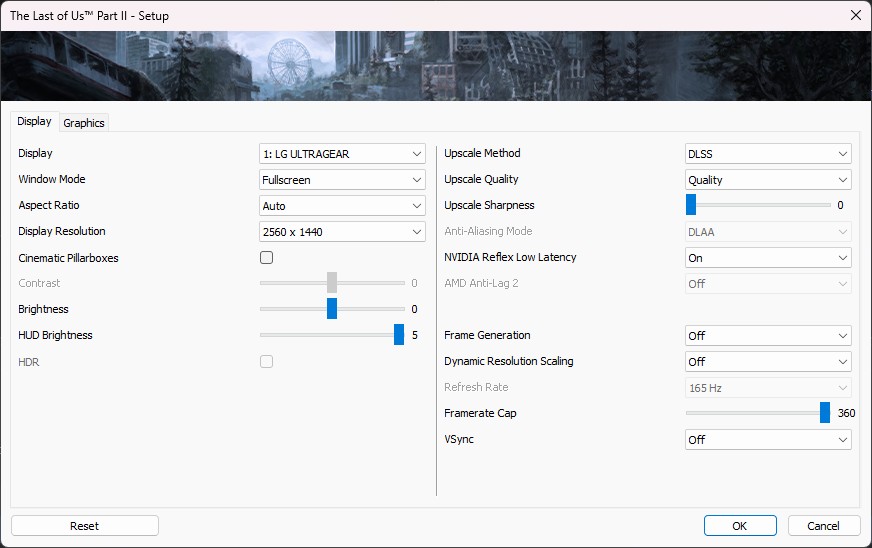
Task: Confirm settings with the OK button
Action: [x=740, y=526]
